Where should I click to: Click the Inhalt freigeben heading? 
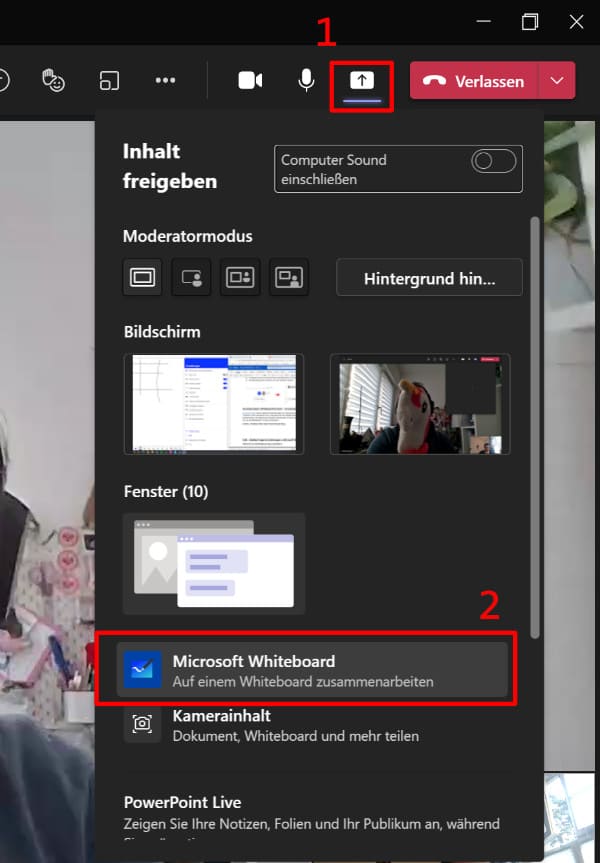click(x=170, y=166)
